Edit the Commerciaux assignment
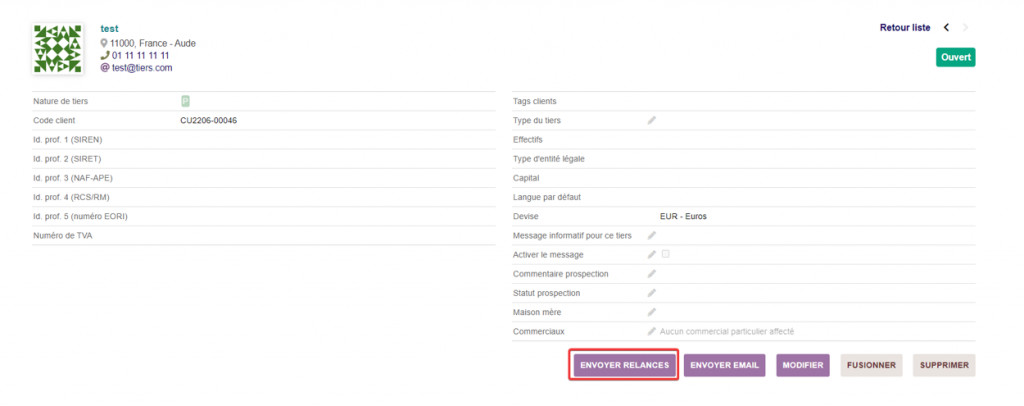1024x406 pixels. (652, 331)
